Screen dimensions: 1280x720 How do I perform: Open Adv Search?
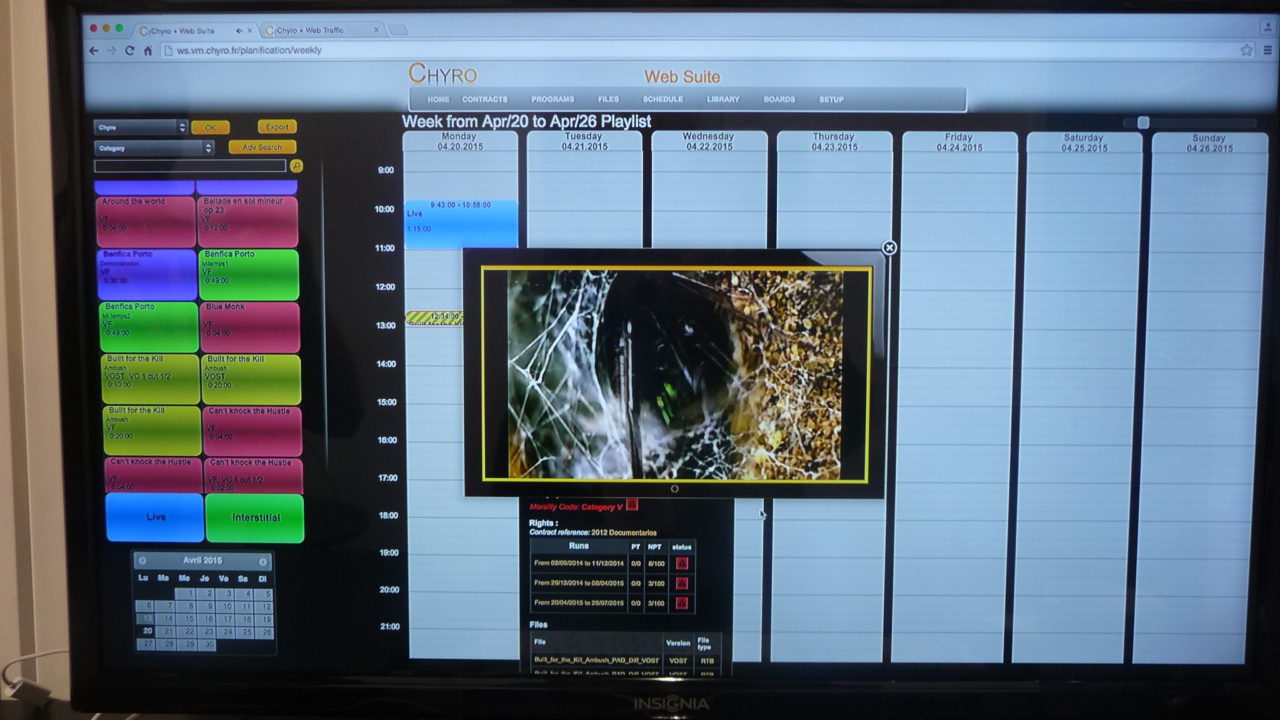(x=261, y=147)
